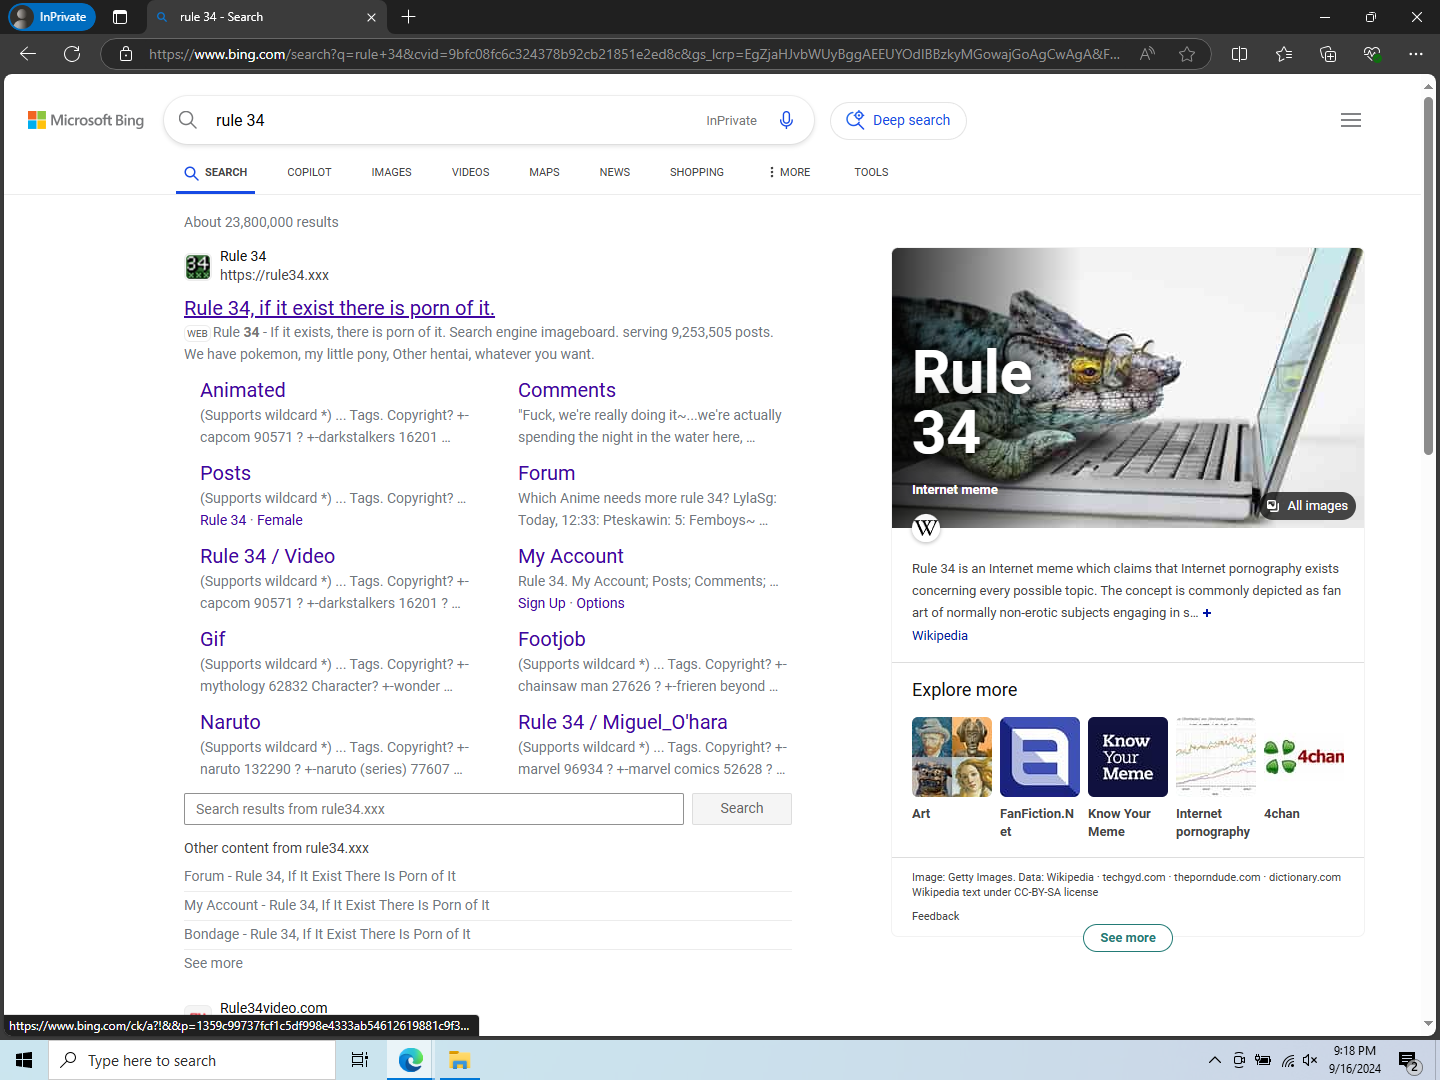Viewport: 1440px width, 1080px height.
Task: Open the Options sublink
Action: tap(600, 603)
